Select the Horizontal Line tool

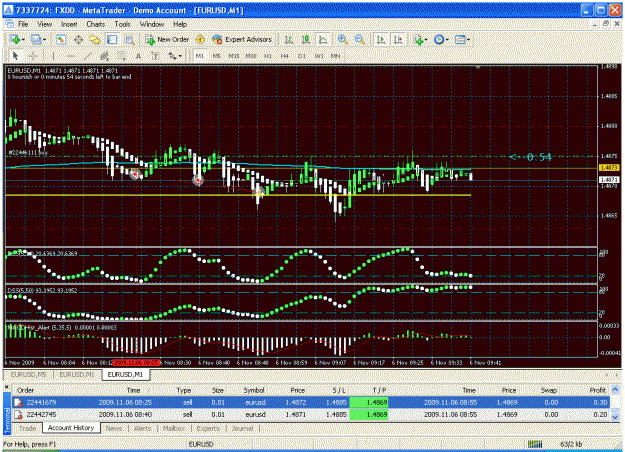pos(71,56)
